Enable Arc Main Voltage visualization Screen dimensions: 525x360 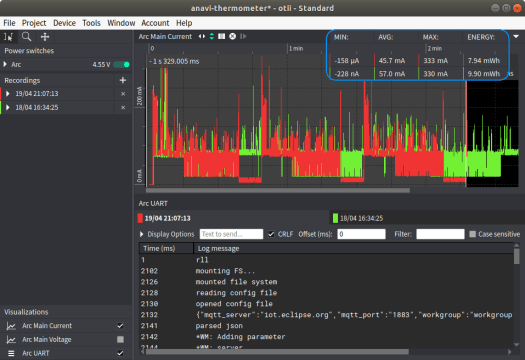pos(120,340)
